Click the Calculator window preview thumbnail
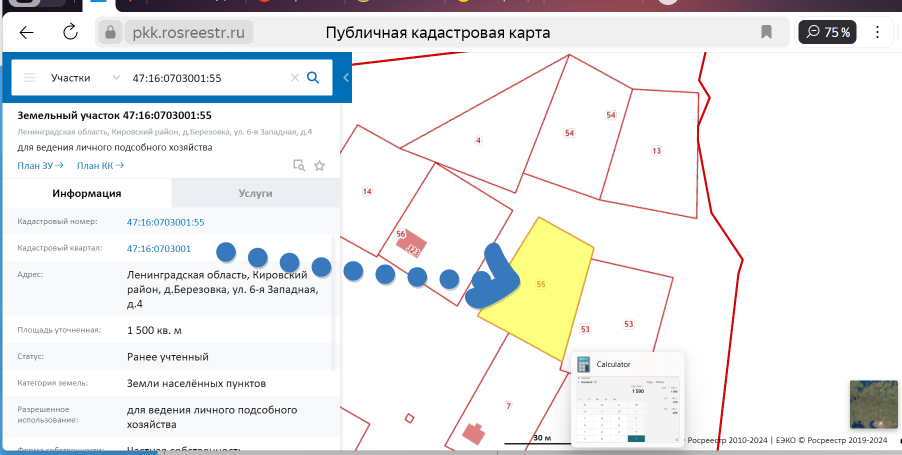 tap(627, 407)
